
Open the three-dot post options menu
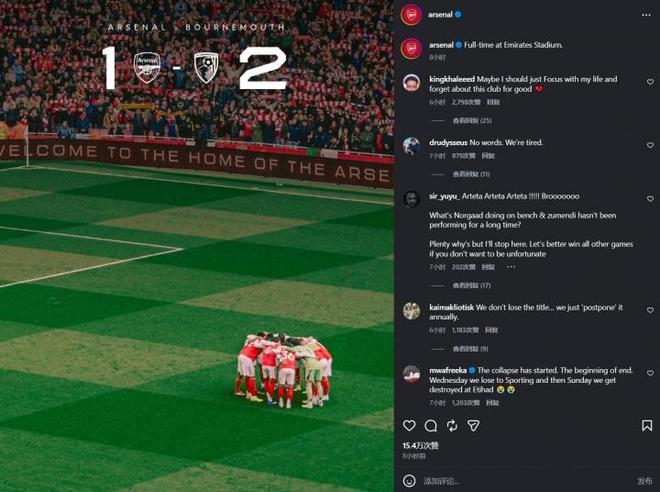[646, 15]
